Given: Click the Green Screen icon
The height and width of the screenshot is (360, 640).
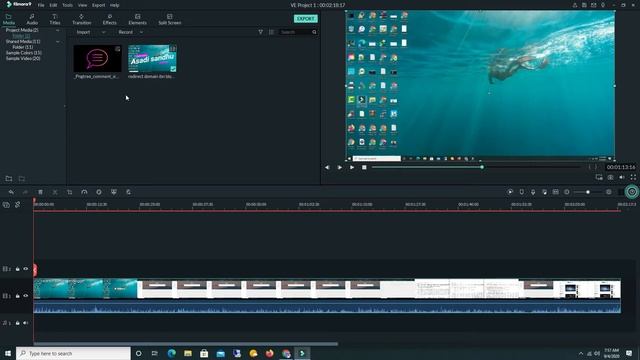Looking at the screenshot, I should click(114, 192).
